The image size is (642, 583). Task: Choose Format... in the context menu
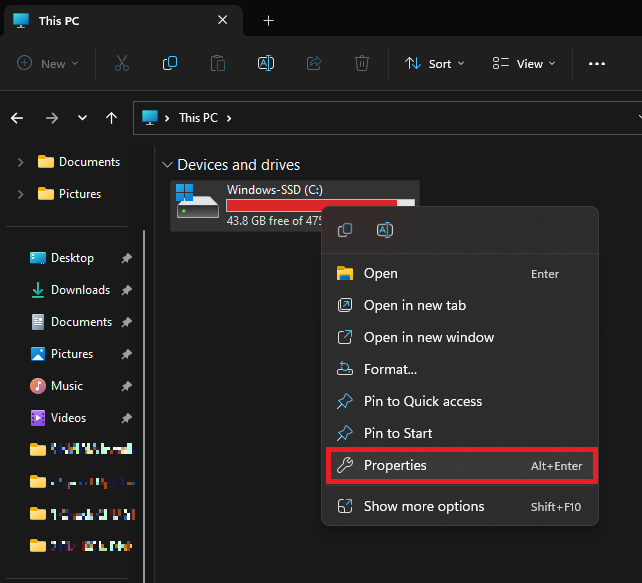(390, 369)
